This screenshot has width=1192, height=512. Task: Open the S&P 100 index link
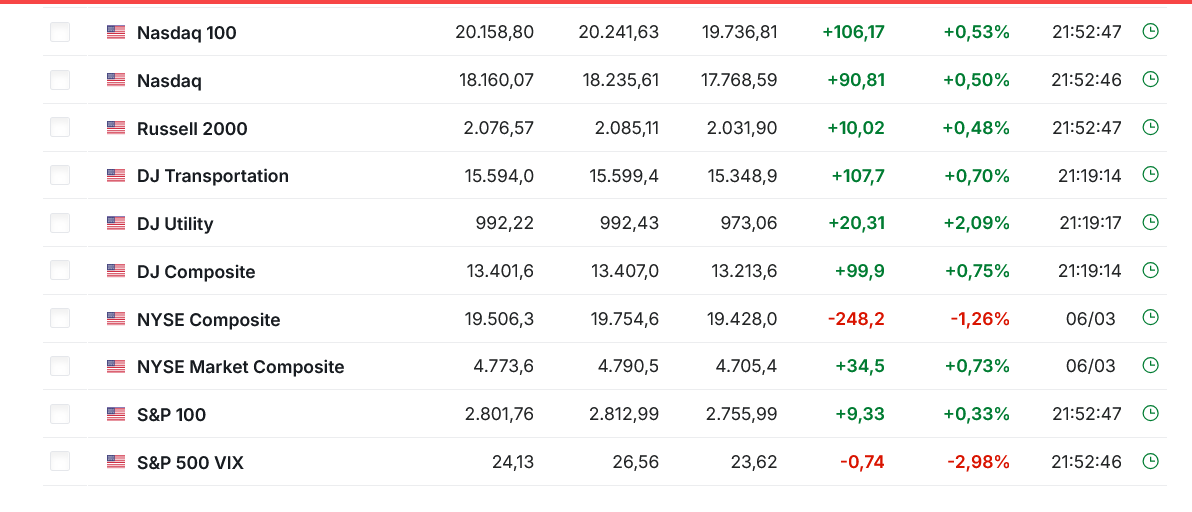[171, 415]
